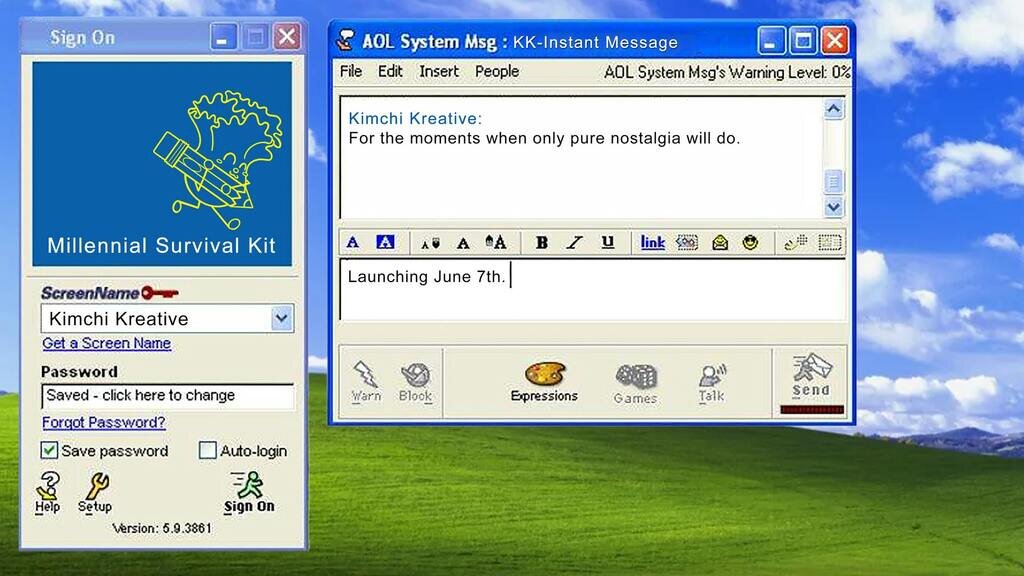Image resolution: width=1024 pixels, height=576 pixels.
Task: Apply italic formatting in message toolbar
Action: (x=574, y=242)
